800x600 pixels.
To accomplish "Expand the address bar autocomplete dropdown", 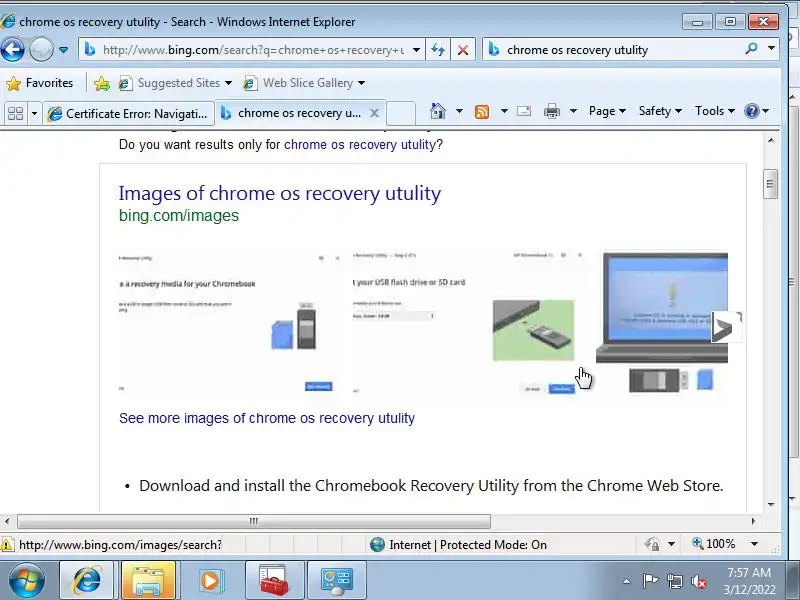I will pyautogui.click(x=417, y=50).
